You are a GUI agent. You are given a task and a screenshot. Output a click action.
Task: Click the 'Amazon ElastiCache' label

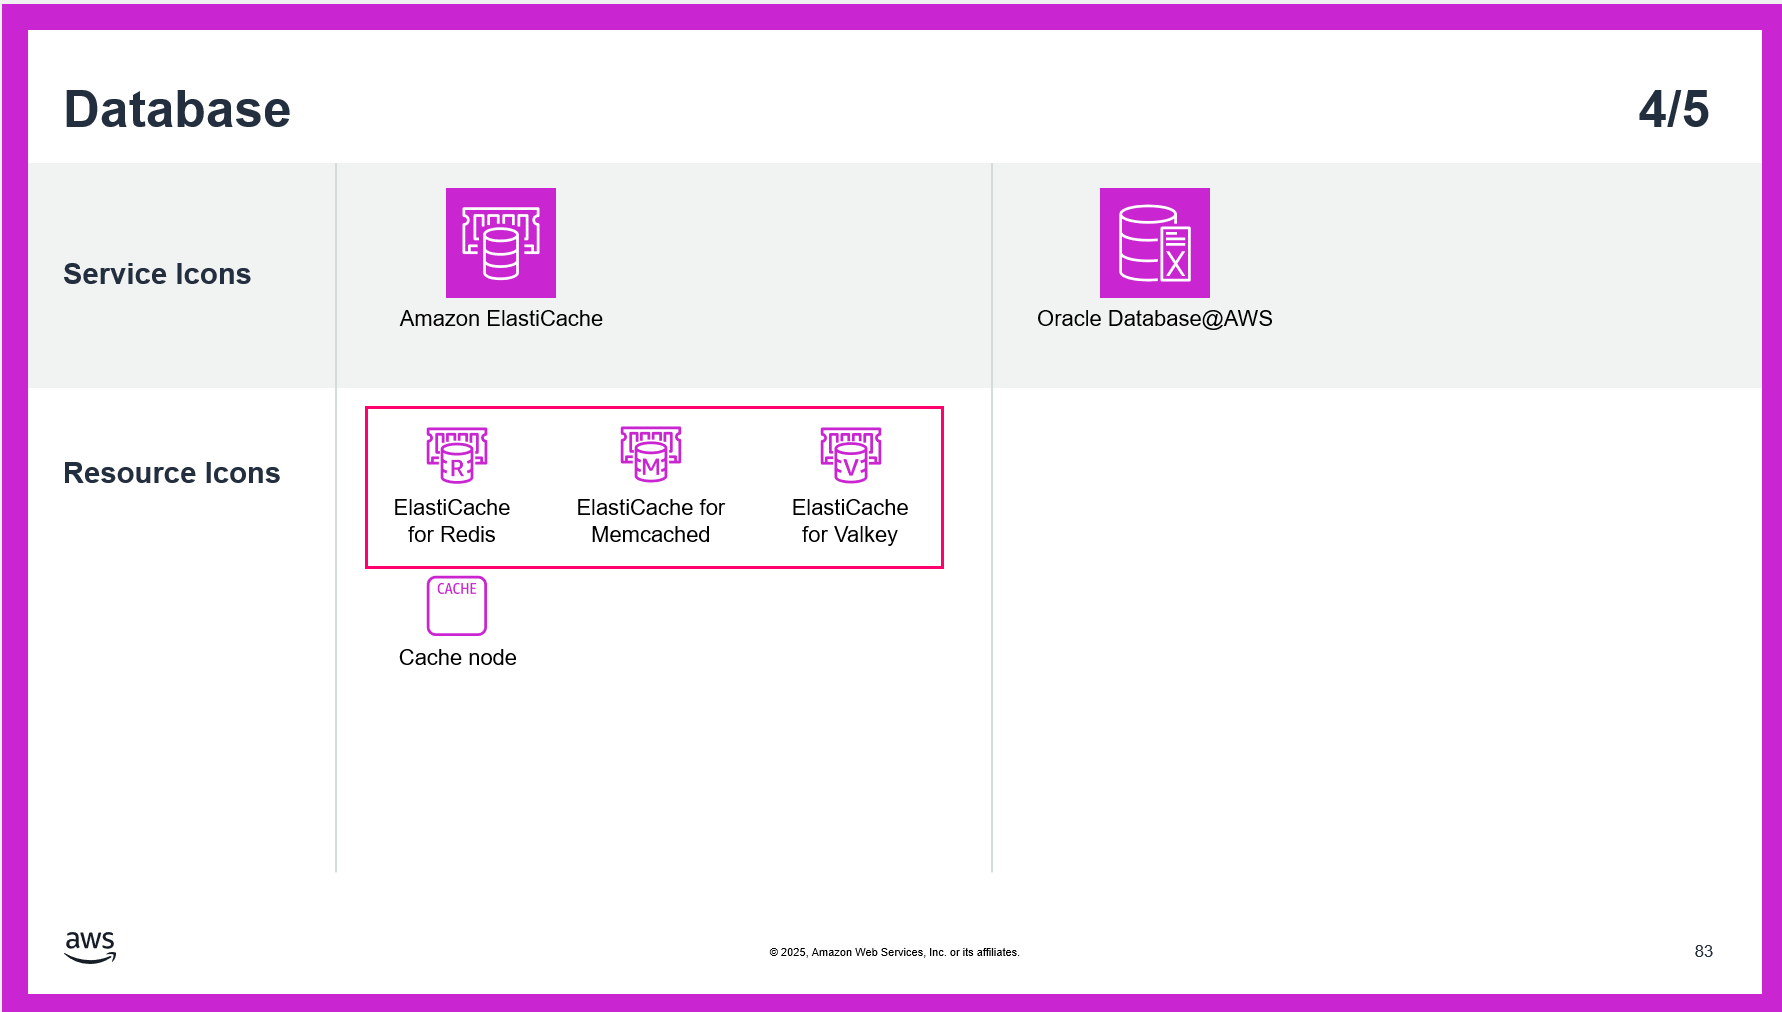[x=501, y=319]
